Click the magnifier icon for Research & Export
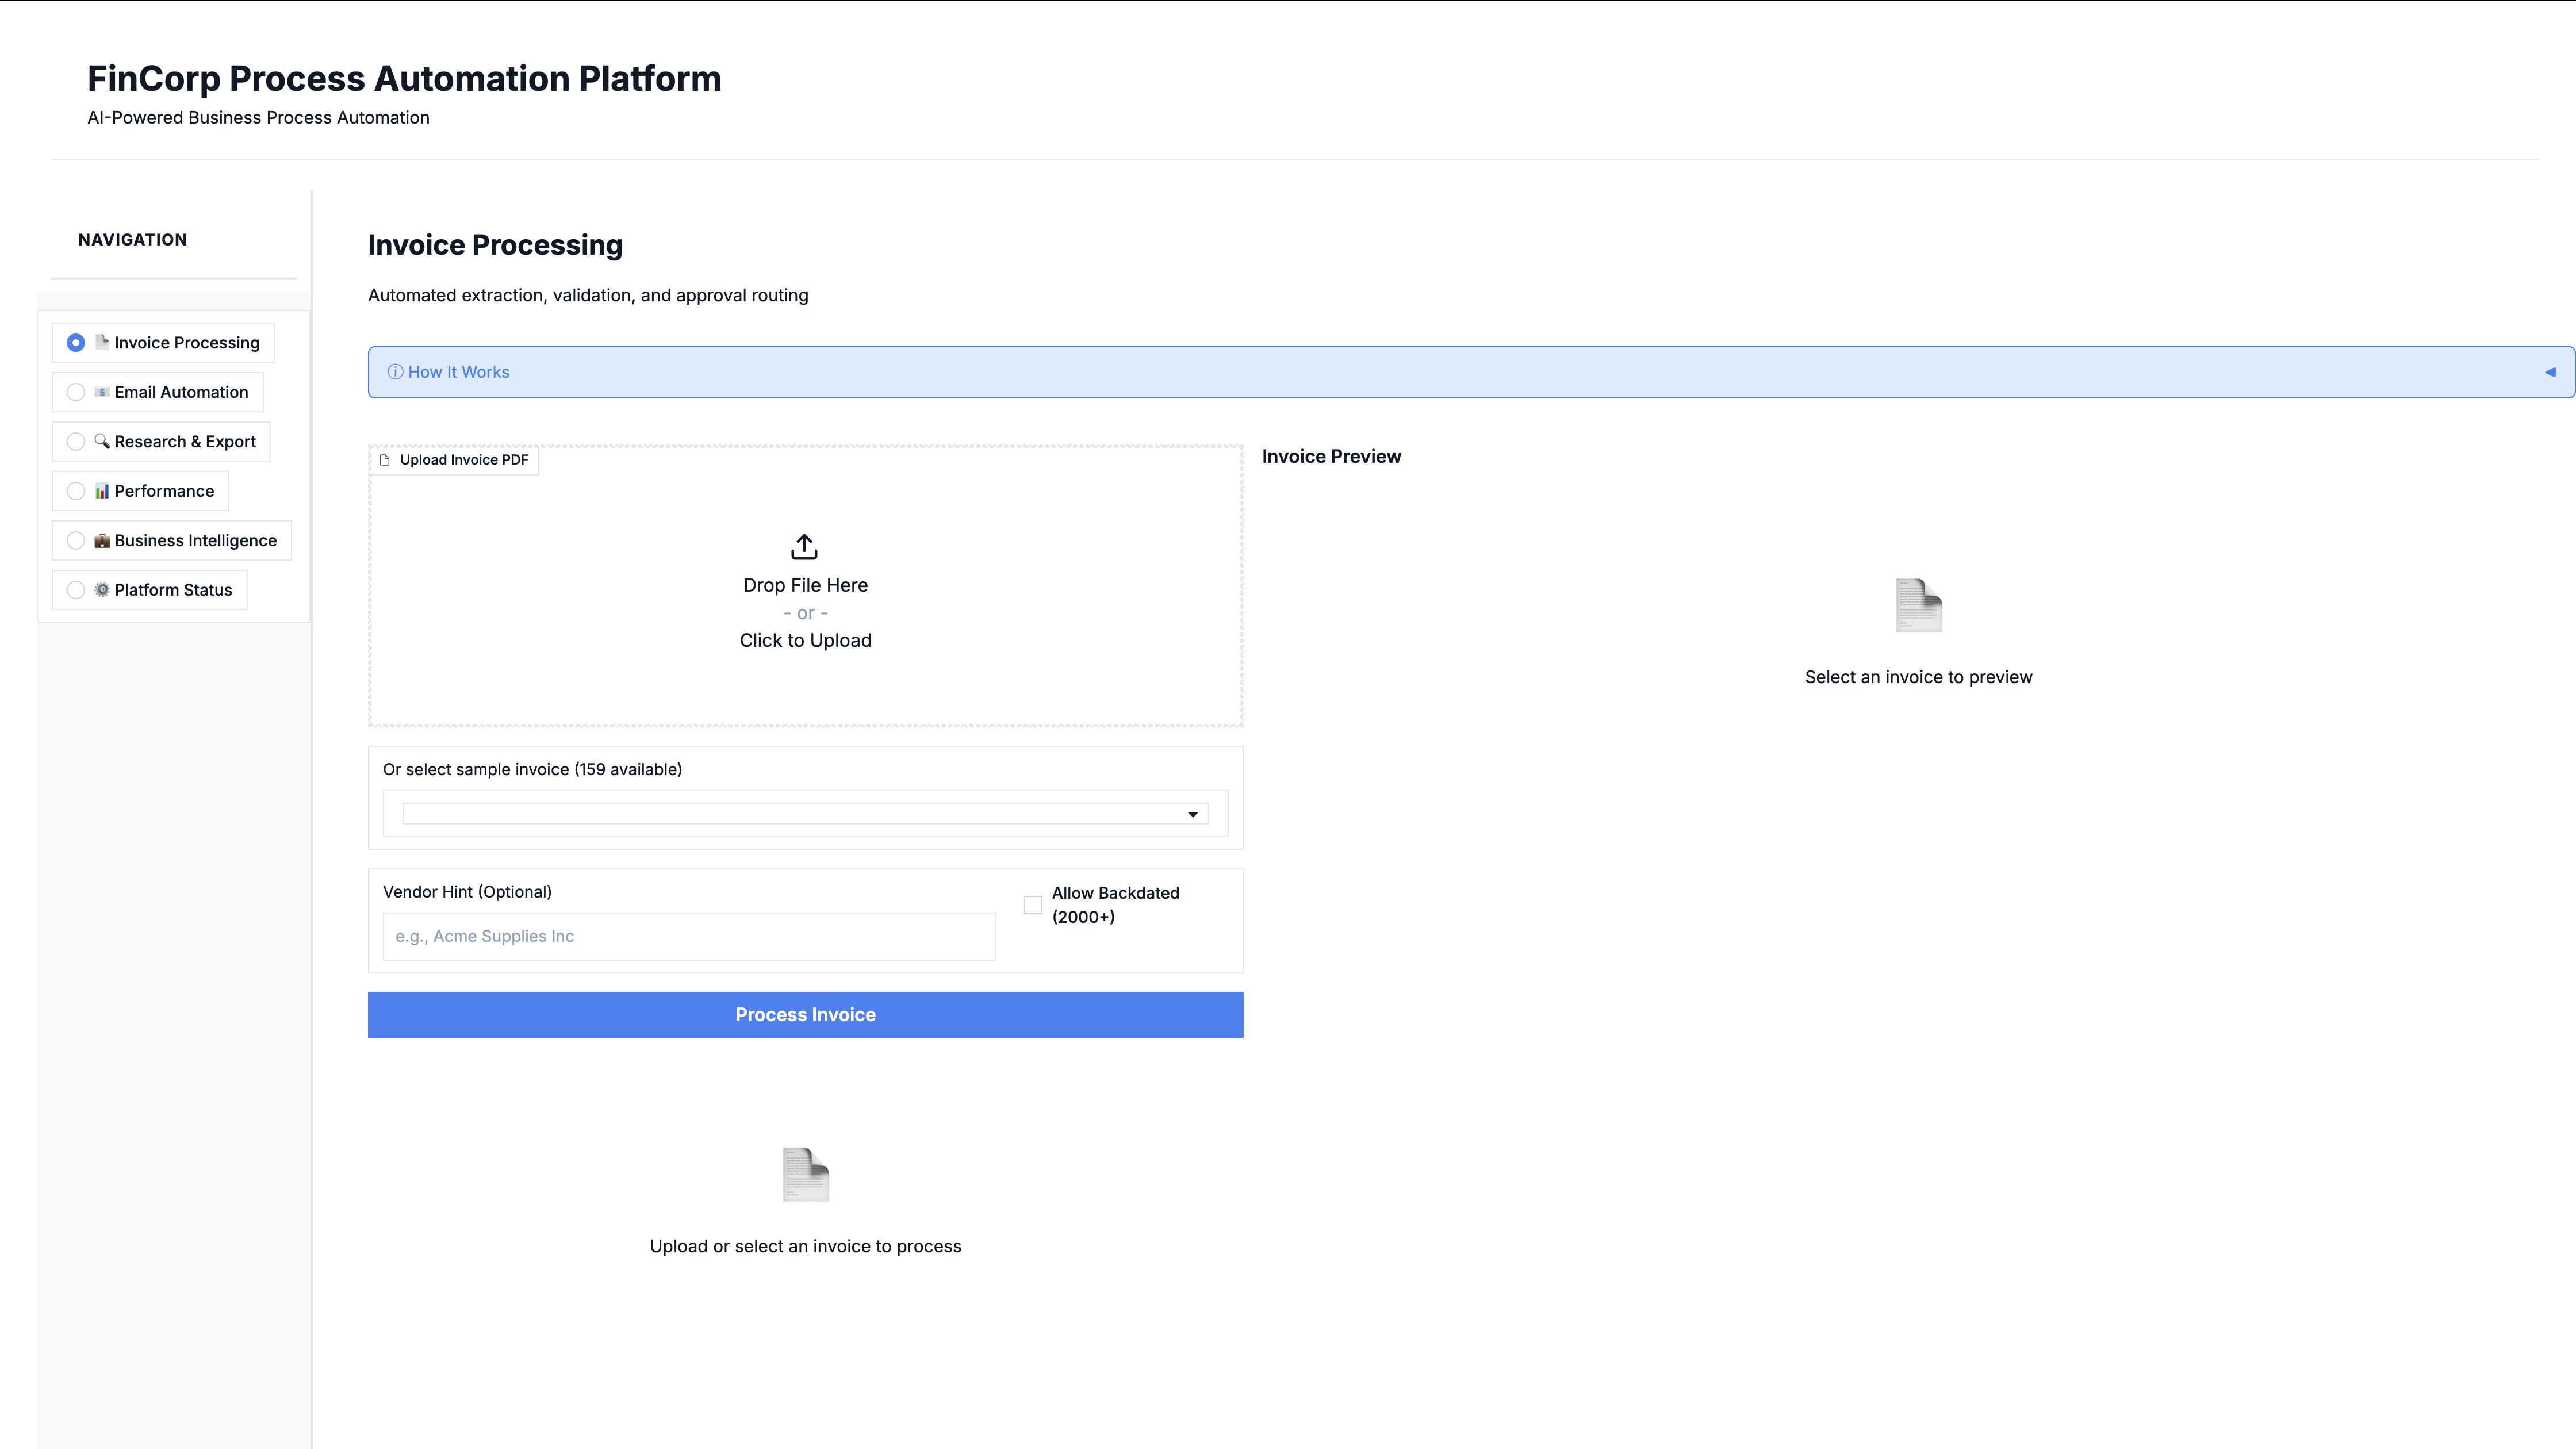 pos(102,441)
